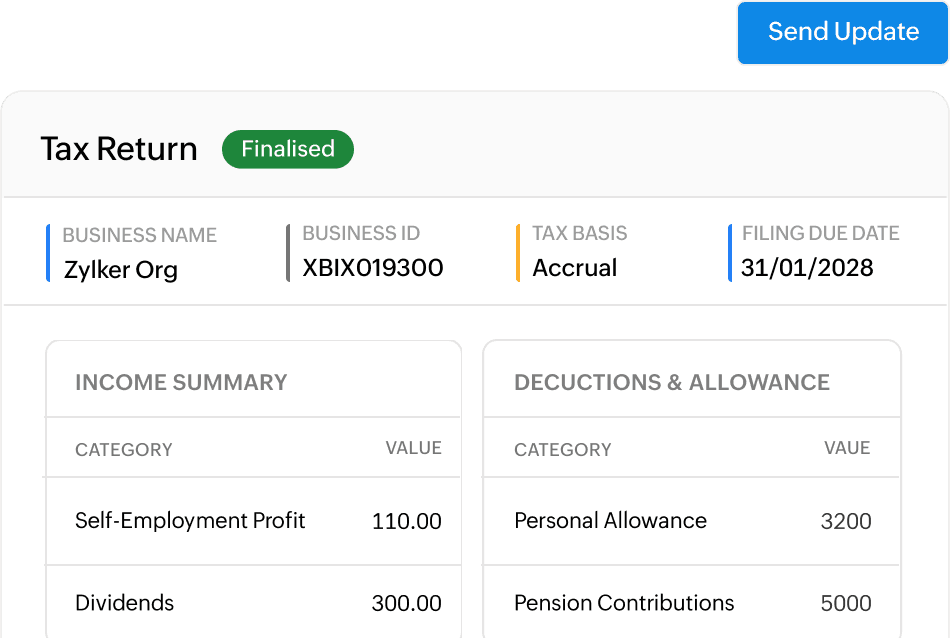Screen dimensions: 950x638
Task: Click the Self-Employment Profit value 110.00
Action: pos(406,521)
